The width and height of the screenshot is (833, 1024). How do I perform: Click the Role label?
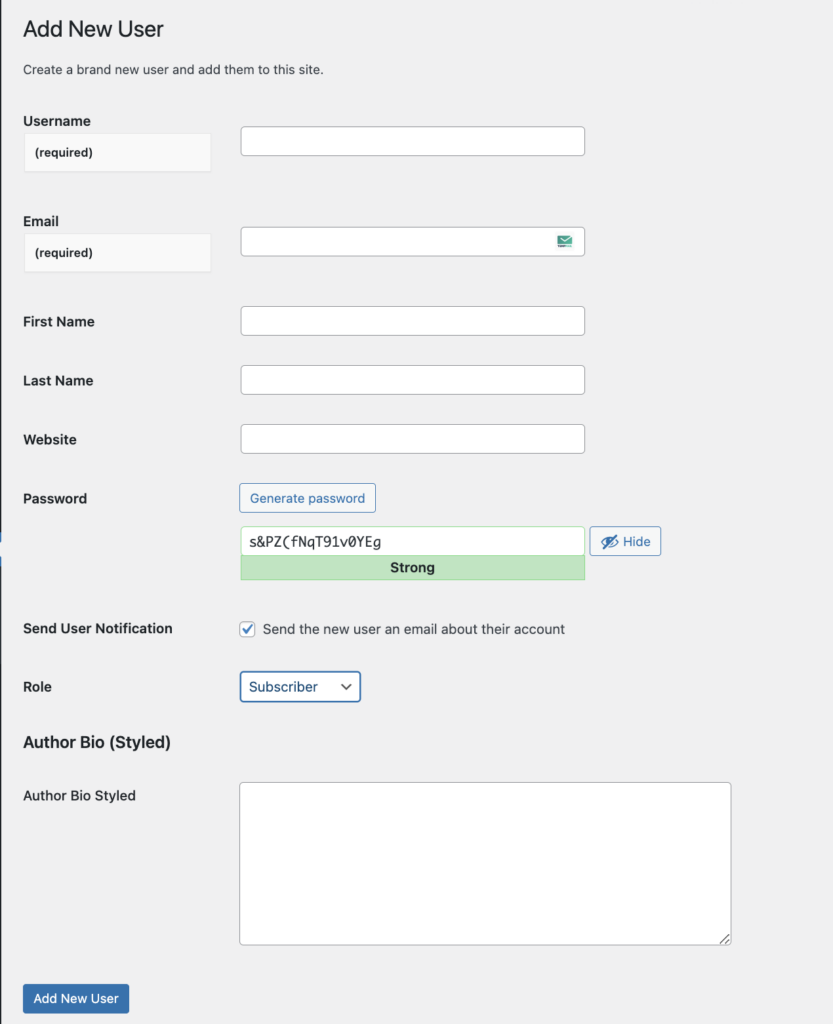click(37, 687)
